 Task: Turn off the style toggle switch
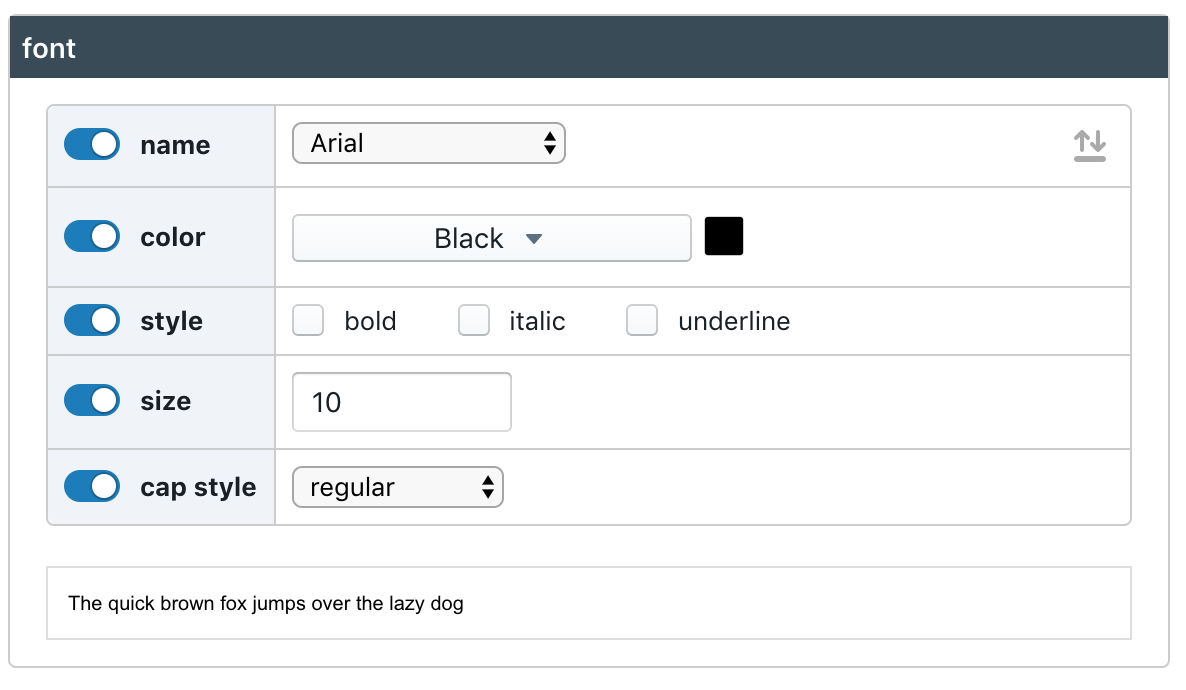click(92, 320)
